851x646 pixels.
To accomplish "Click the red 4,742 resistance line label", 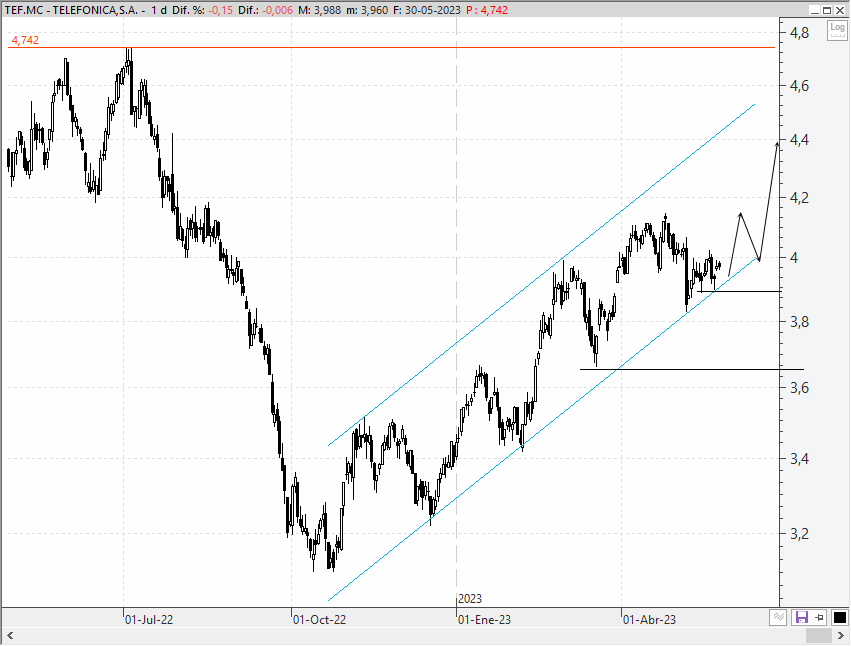I will click(x=25, y=40).
